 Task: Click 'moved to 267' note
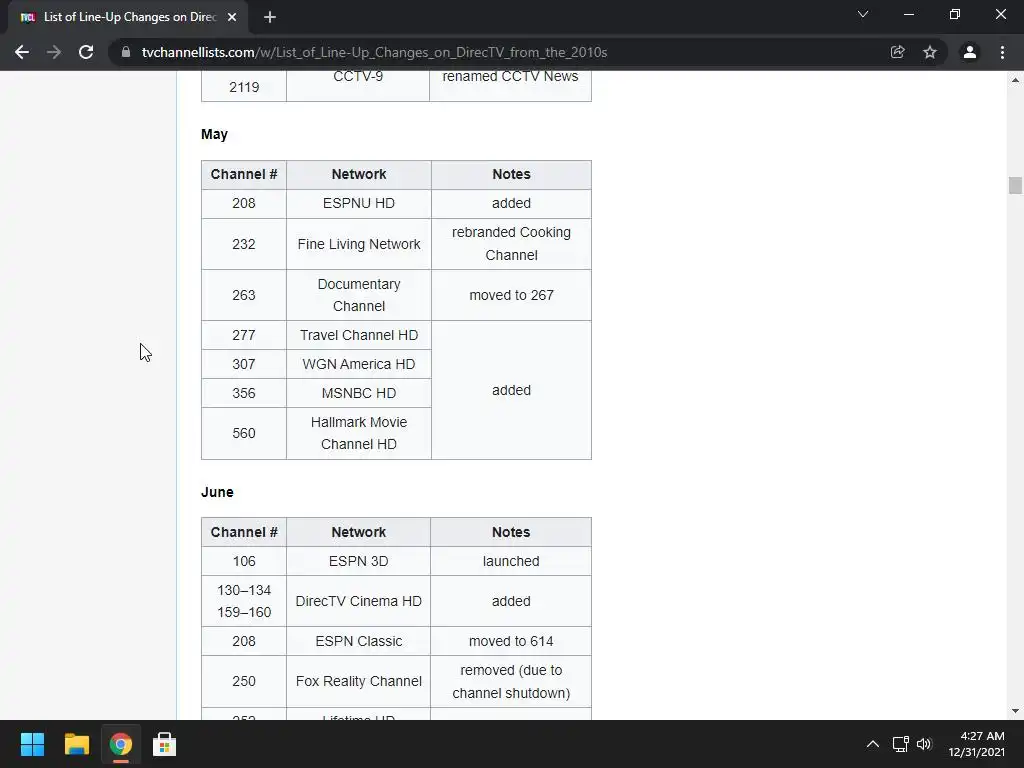click(x=511, y=295)
